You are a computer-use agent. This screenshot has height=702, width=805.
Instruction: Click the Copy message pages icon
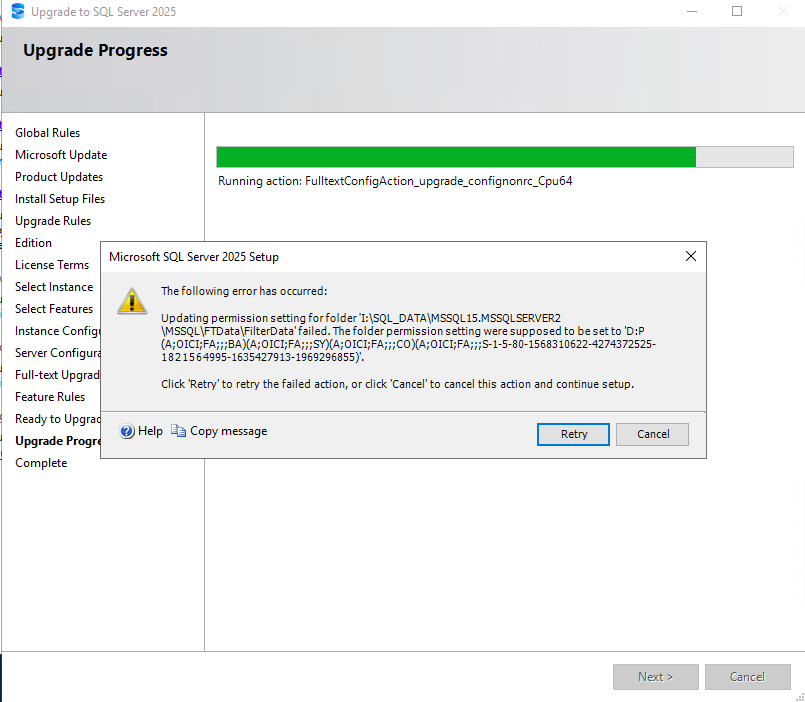178,431
